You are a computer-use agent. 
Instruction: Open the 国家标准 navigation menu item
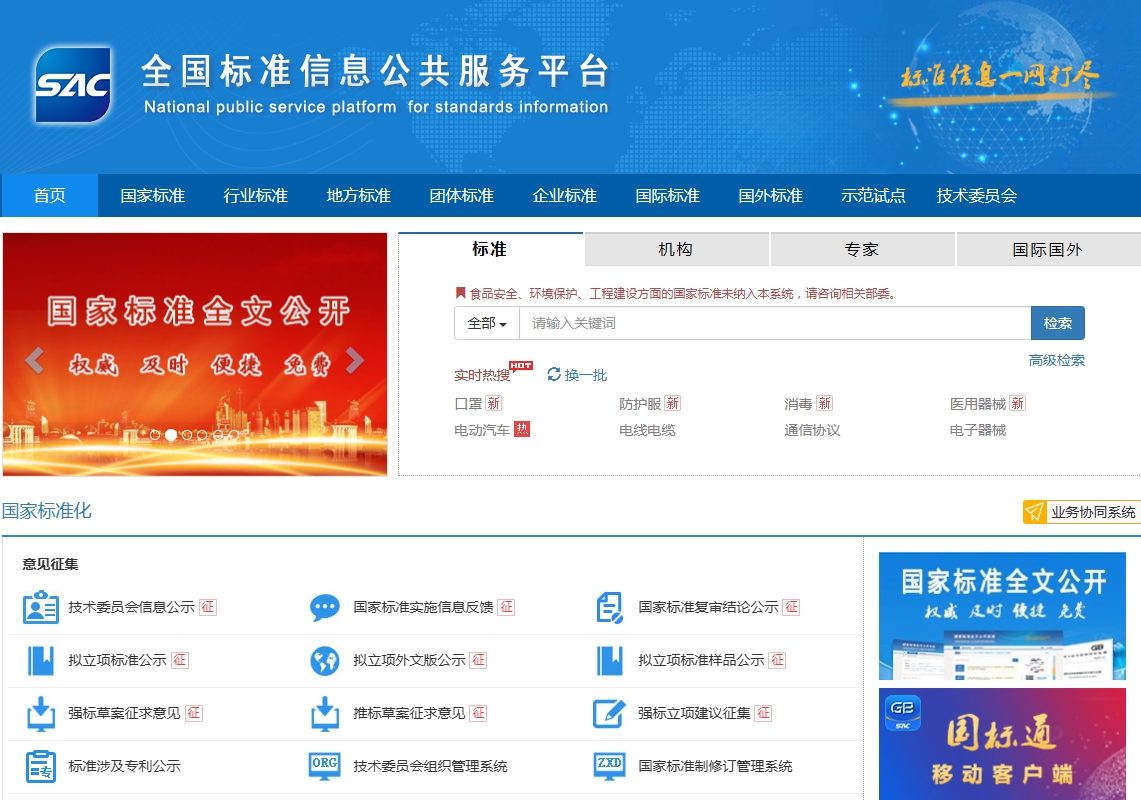click(152, 195)
